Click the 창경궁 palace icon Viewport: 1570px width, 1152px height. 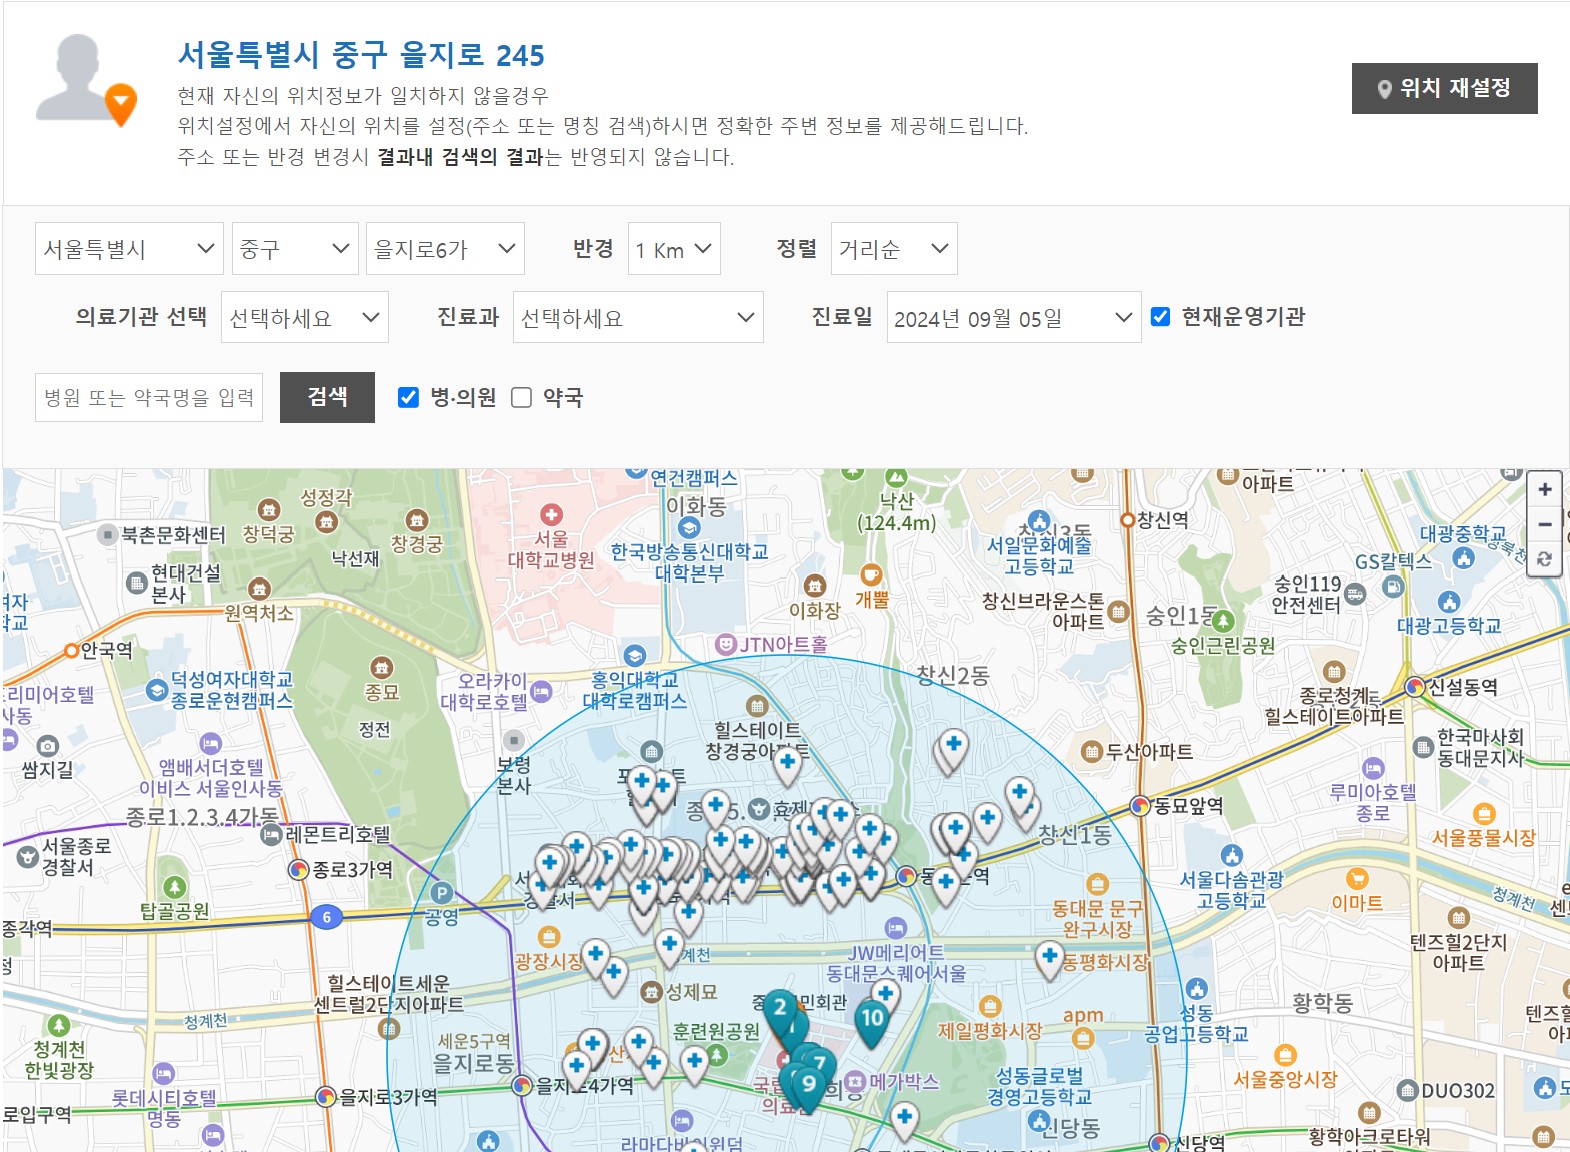click(x=417, y=520)
